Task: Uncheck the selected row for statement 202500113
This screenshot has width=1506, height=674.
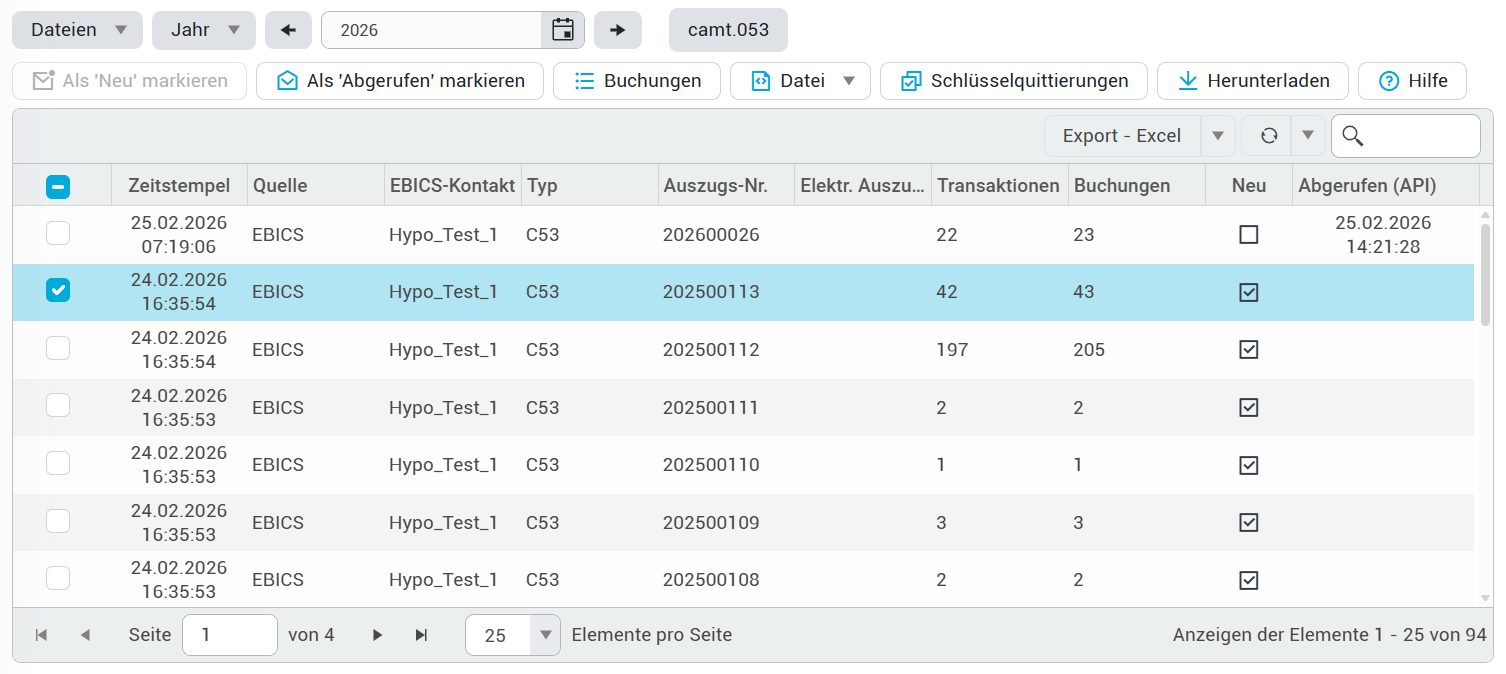Action: point(58,291)
